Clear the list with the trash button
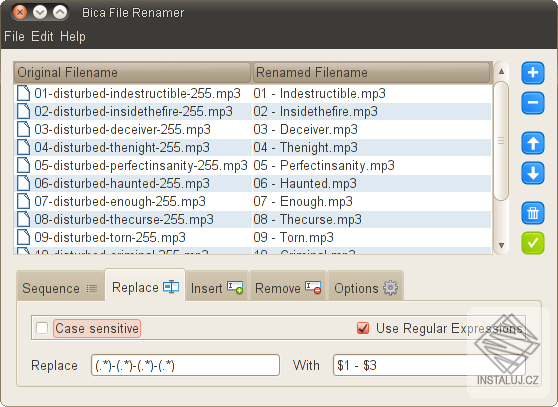Screen dimensions: 558x407 (x=533, y=213)
